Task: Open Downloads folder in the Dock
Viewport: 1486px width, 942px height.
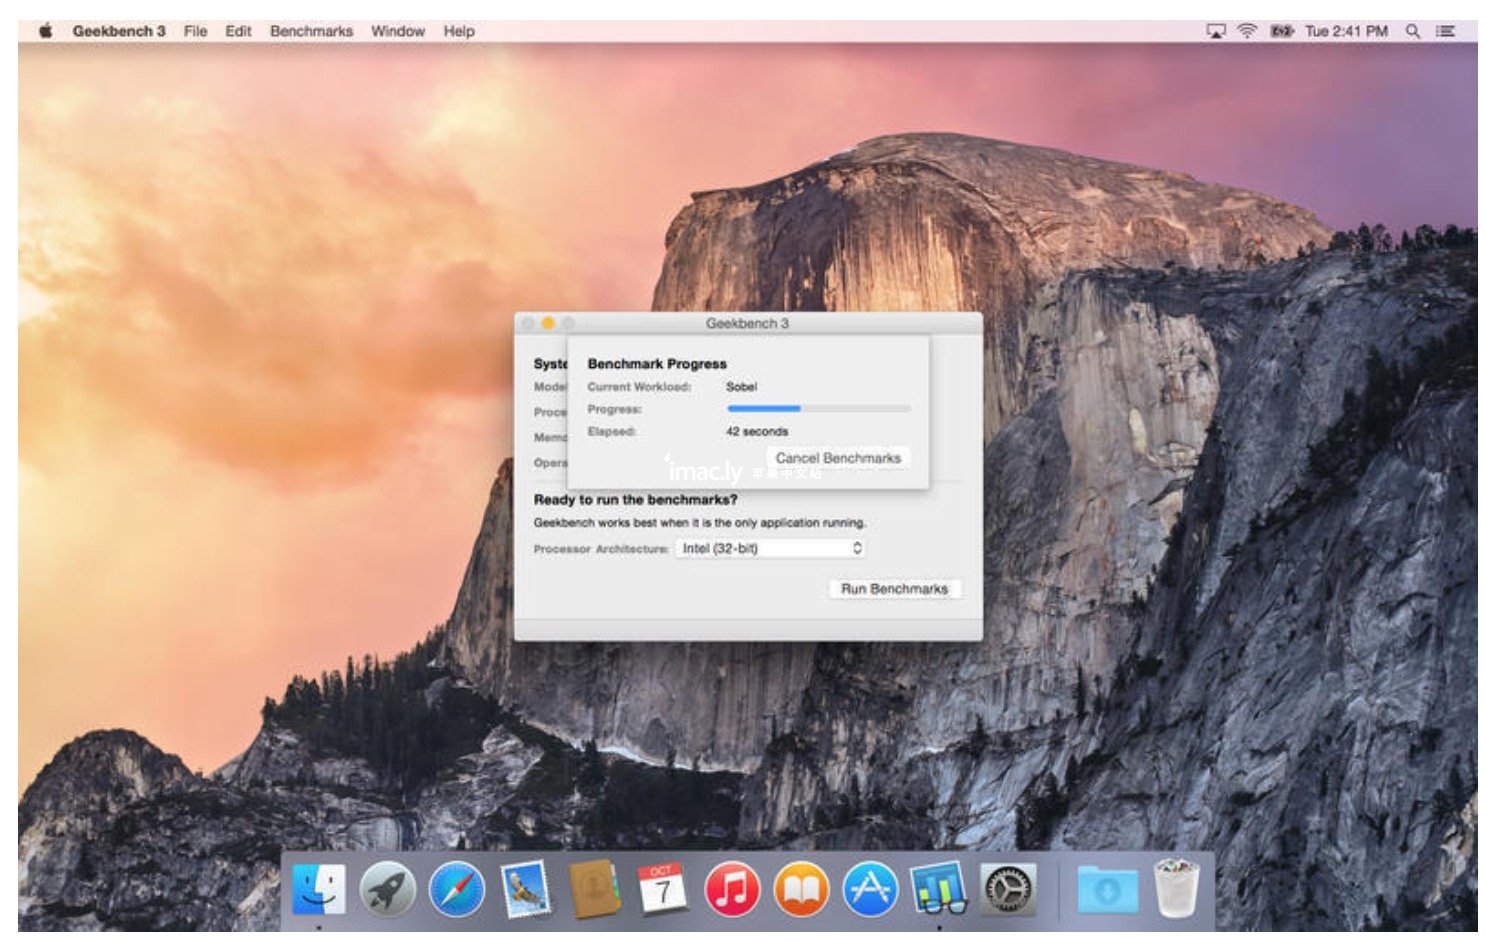Action: [1108, 889]
